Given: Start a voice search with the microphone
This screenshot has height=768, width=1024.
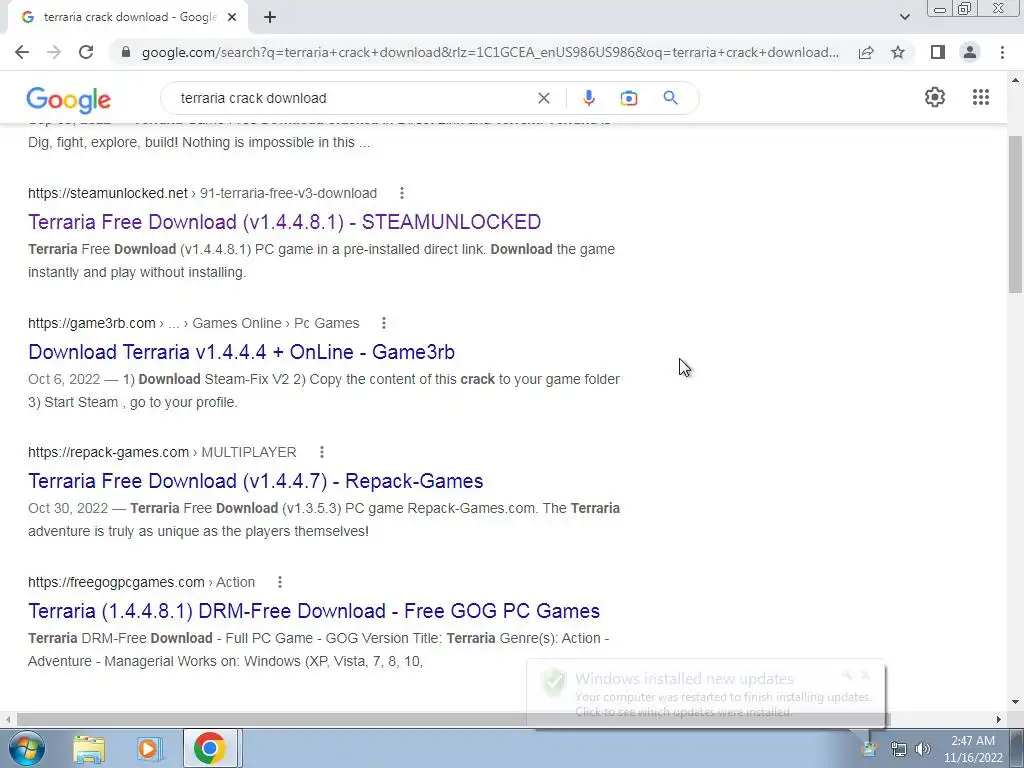Looking at the screenshot, I should pos(588,98).
